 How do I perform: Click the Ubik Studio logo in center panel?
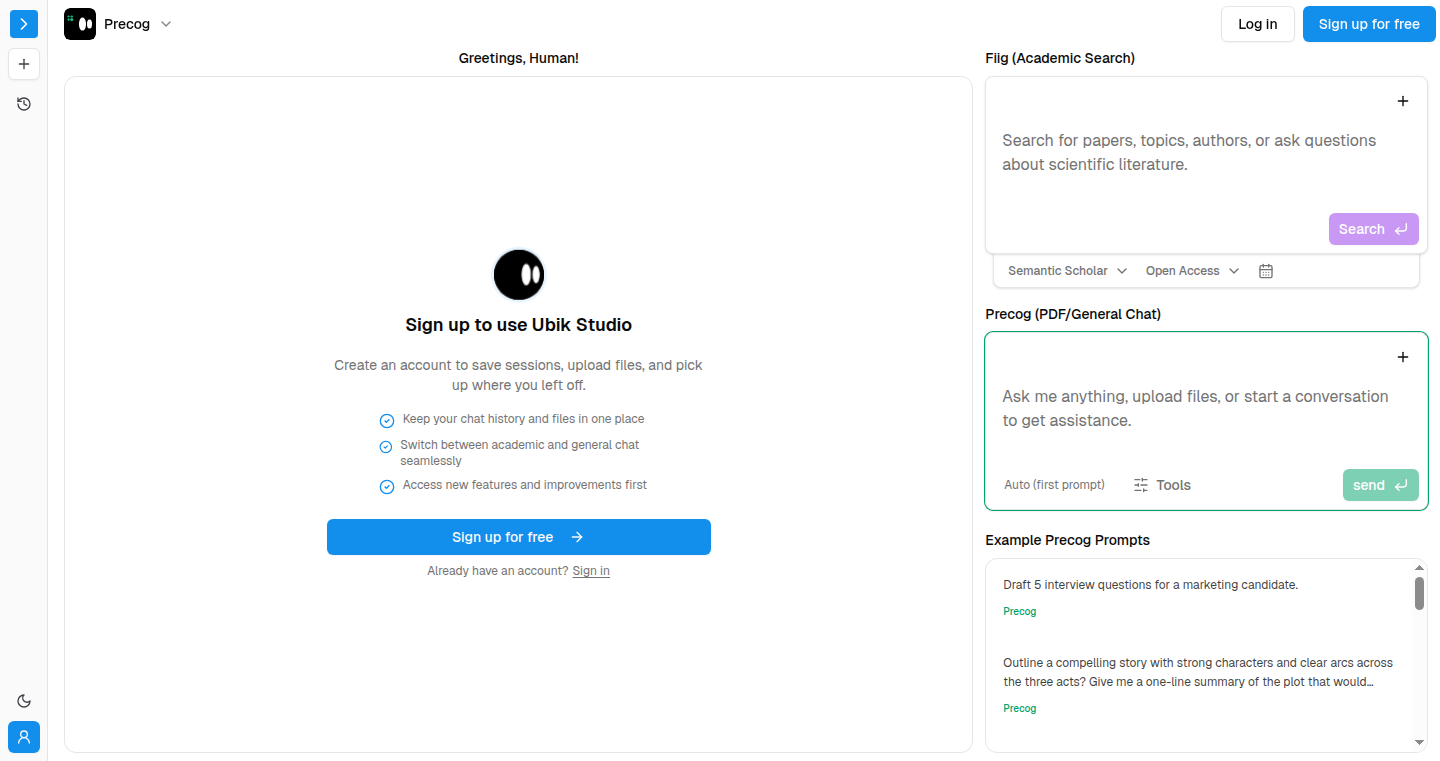(519, 275)
